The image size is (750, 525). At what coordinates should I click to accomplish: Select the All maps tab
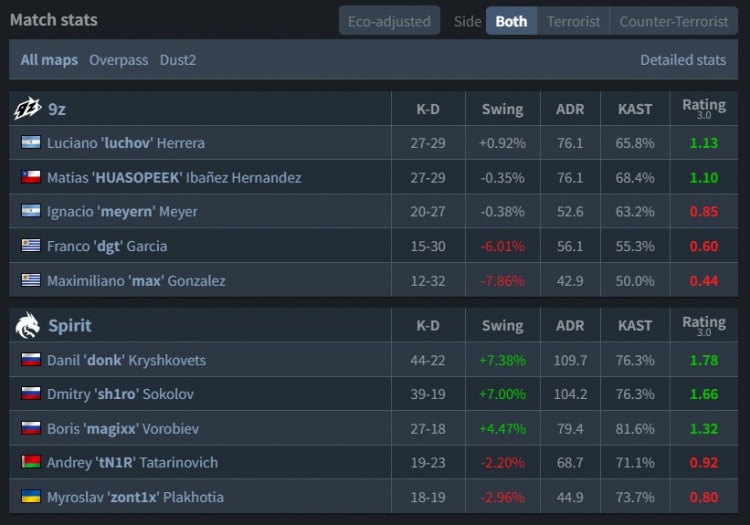point(49,60)
